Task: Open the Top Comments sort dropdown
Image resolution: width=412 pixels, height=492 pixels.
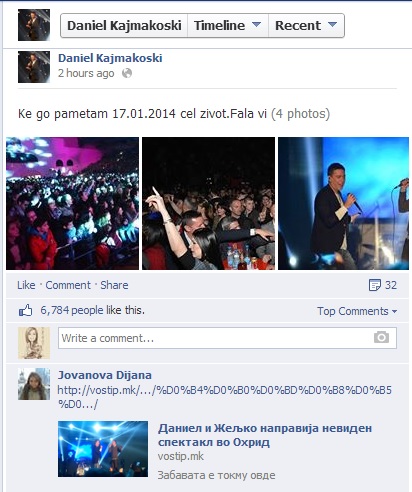Action: (x=357, y=311)
